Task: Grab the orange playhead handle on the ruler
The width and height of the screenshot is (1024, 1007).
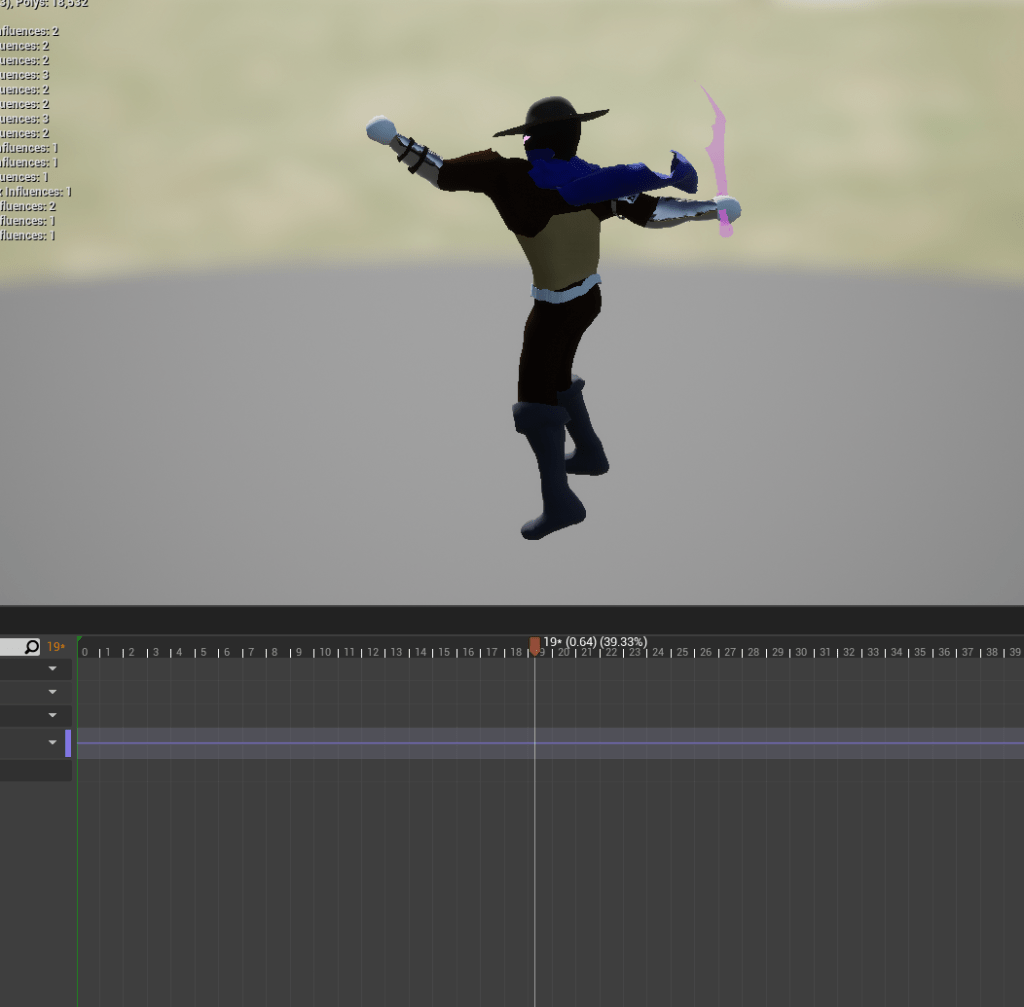Action: tap(535, 645)
